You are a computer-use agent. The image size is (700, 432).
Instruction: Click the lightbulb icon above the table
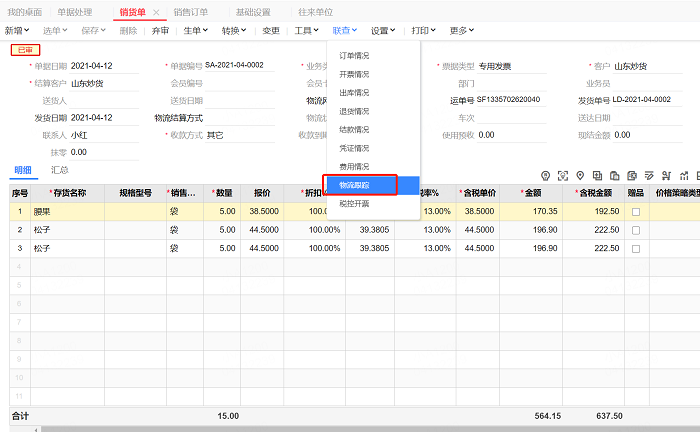pyautogui.click(x=545, y=176)
